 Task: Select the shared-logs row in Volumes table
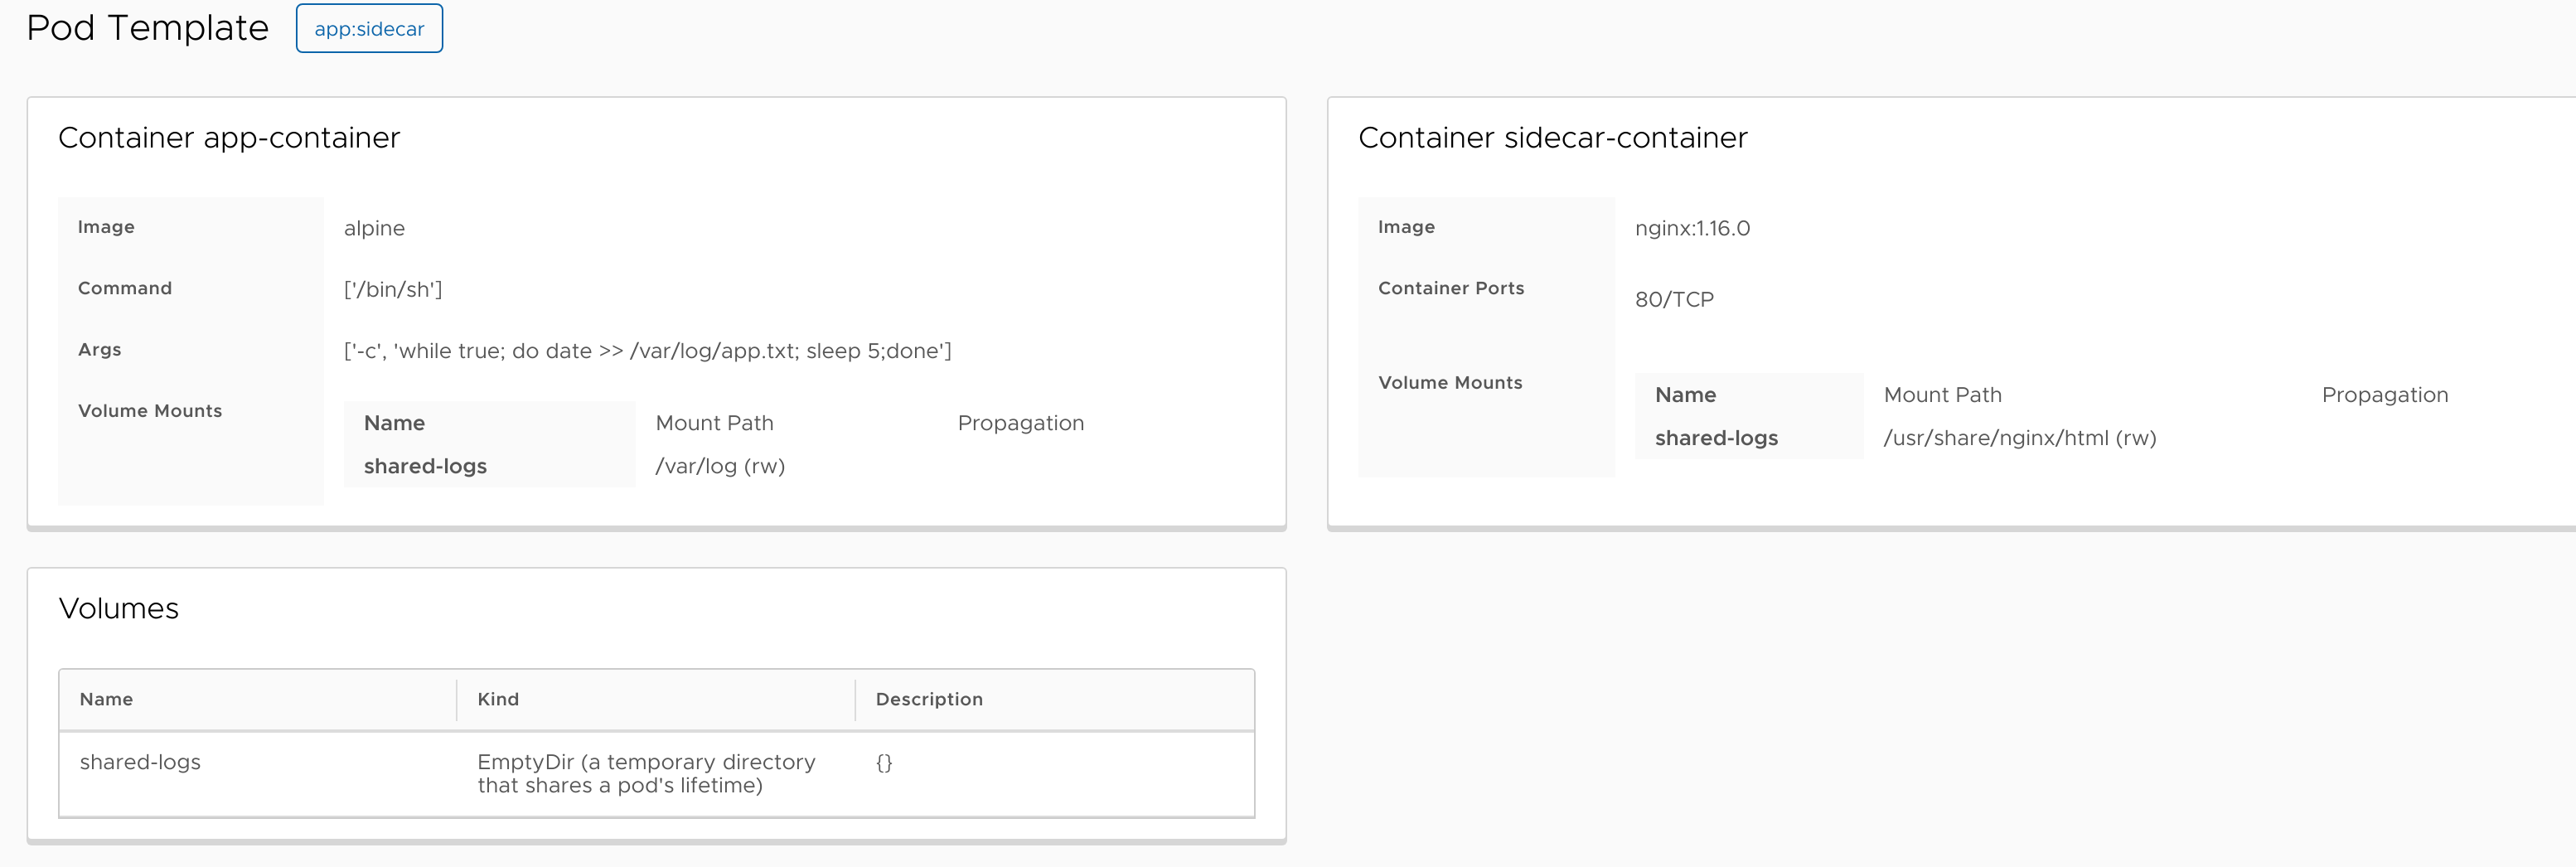coord(140,762)
